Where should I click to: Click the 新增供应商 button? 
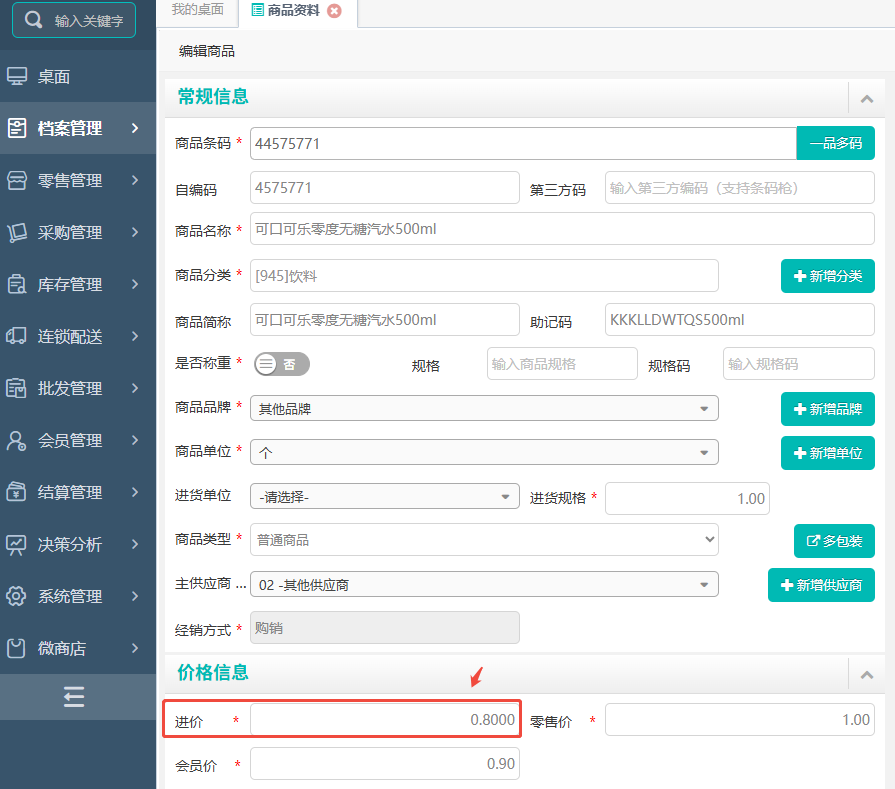(x=821, y=585)
